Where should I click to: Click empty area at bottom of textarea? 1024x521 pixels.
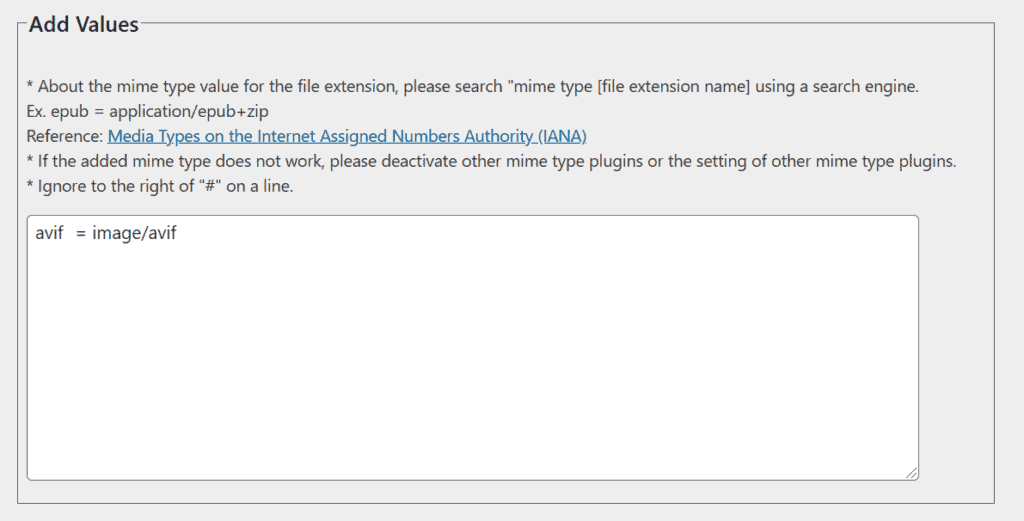472,440
